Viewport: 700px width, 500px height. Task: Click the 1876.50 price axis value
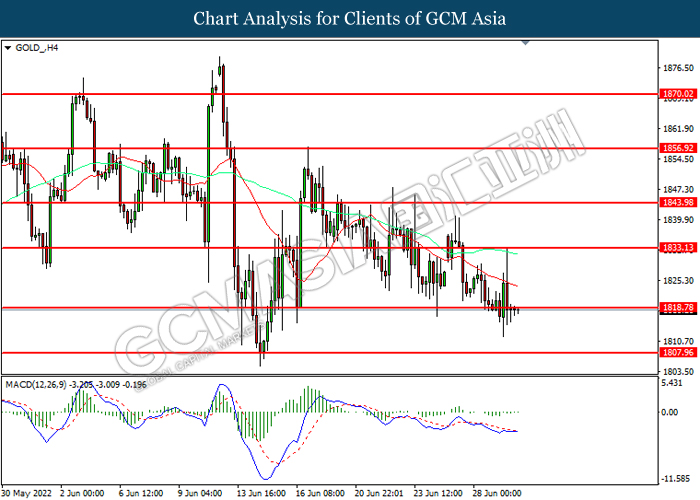(679, 68)
